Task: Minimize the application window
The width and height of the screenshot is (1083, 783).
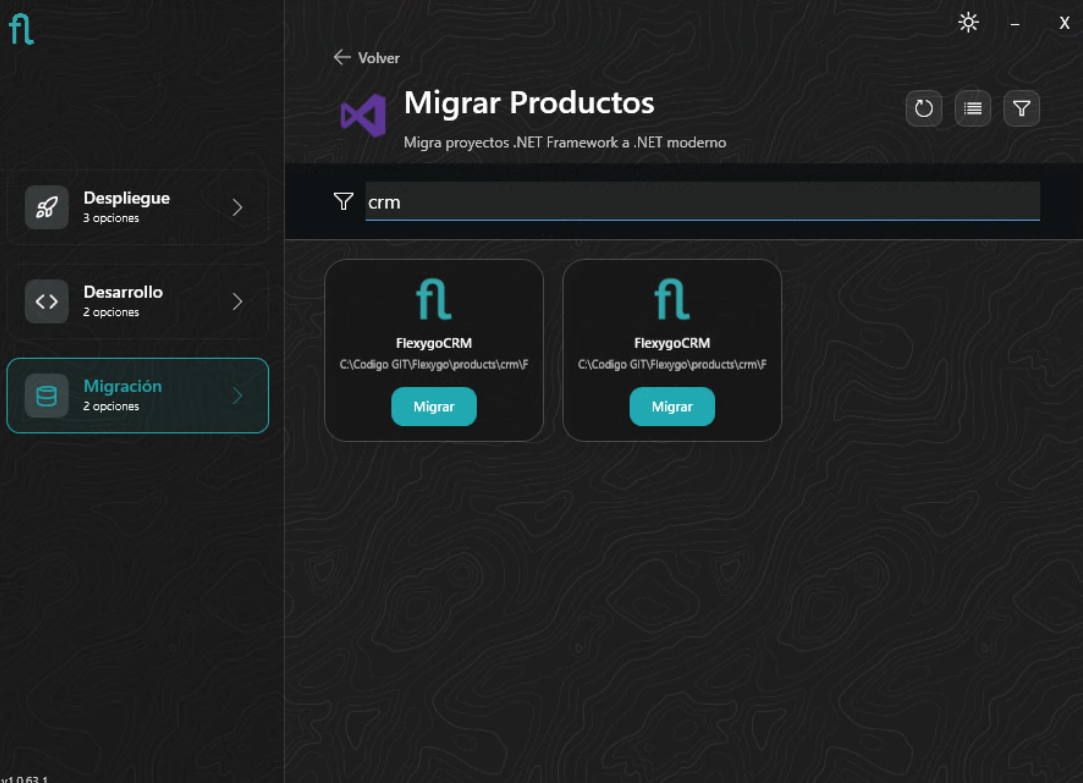Action: point(1015,24)
